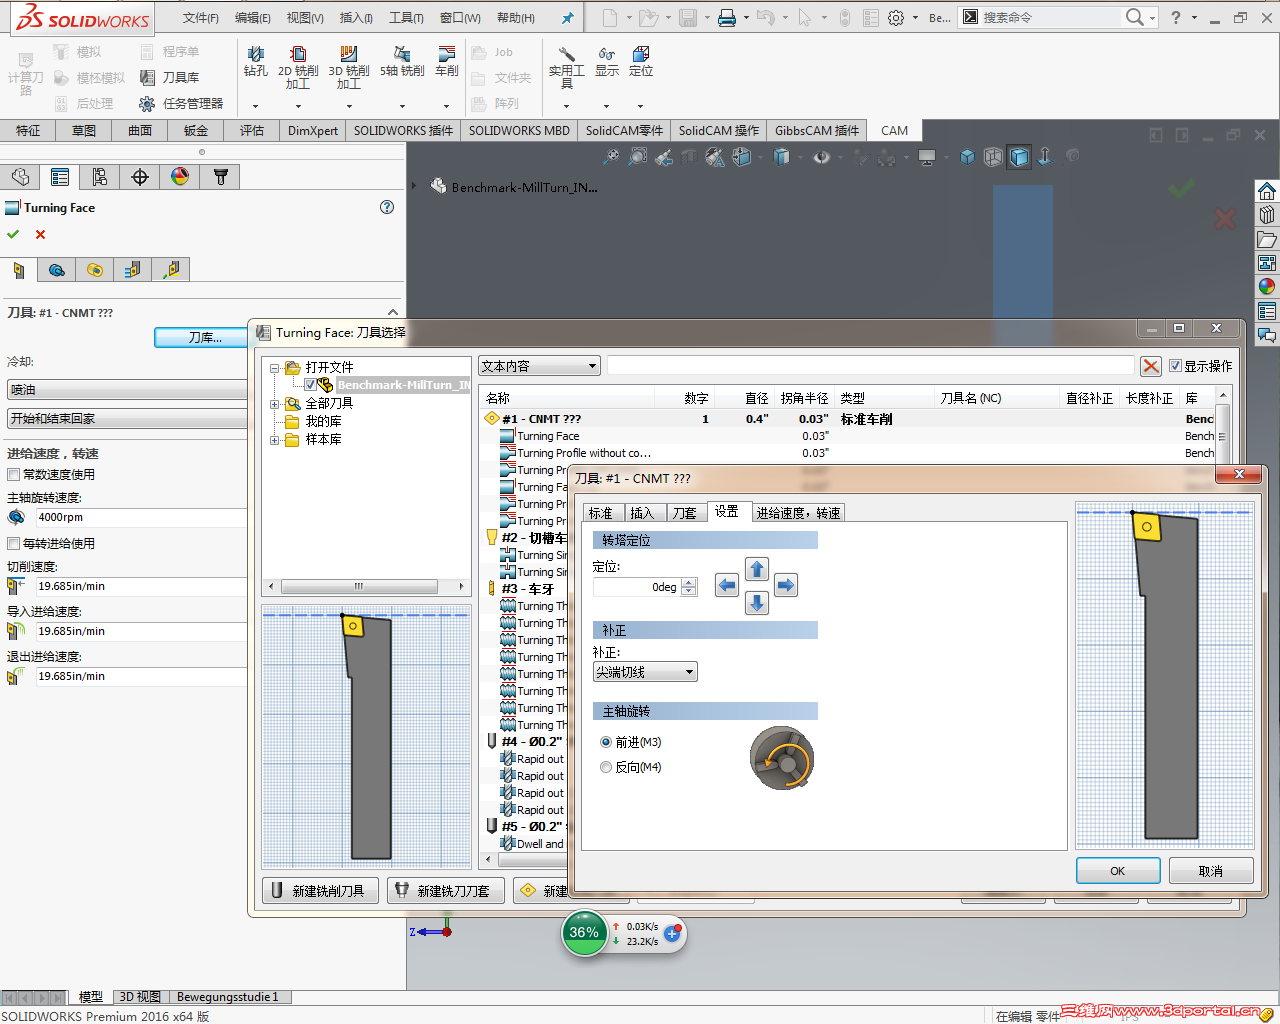Open Turning Face help question mark
Screen dimensions: 1280x1024
pyautogui.click(x=387, y=207)
